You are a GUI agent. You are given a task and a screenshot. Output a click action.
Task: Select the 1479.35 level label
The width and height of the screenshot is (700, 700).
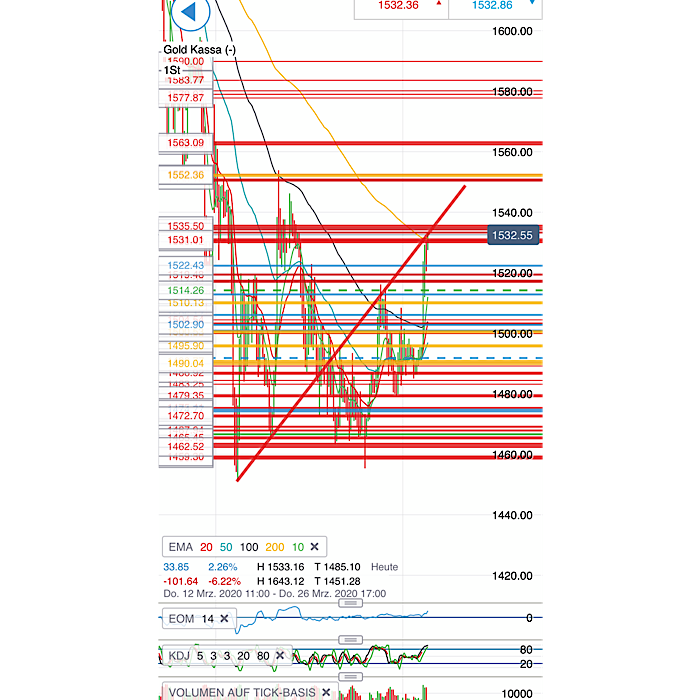pos(186,395)
